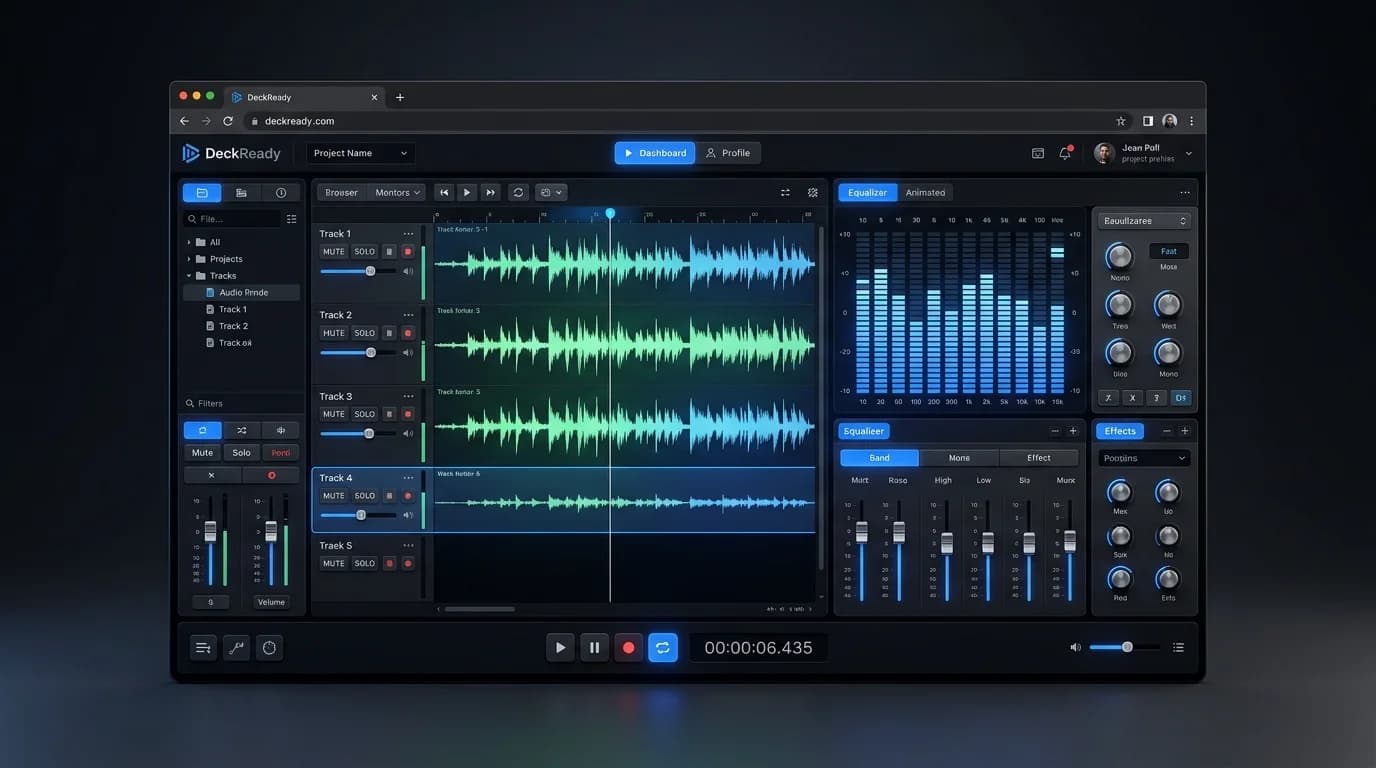Enable Solo on Track 4
This screenshot has width=1376, height=768.
click(x=365, y=495)
